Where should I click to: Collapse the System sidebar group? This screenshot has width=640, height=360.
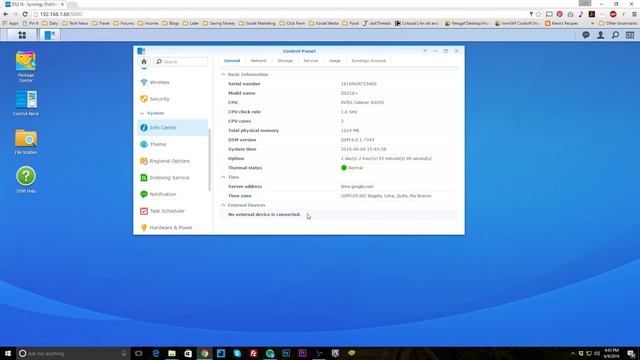point(142,113)
